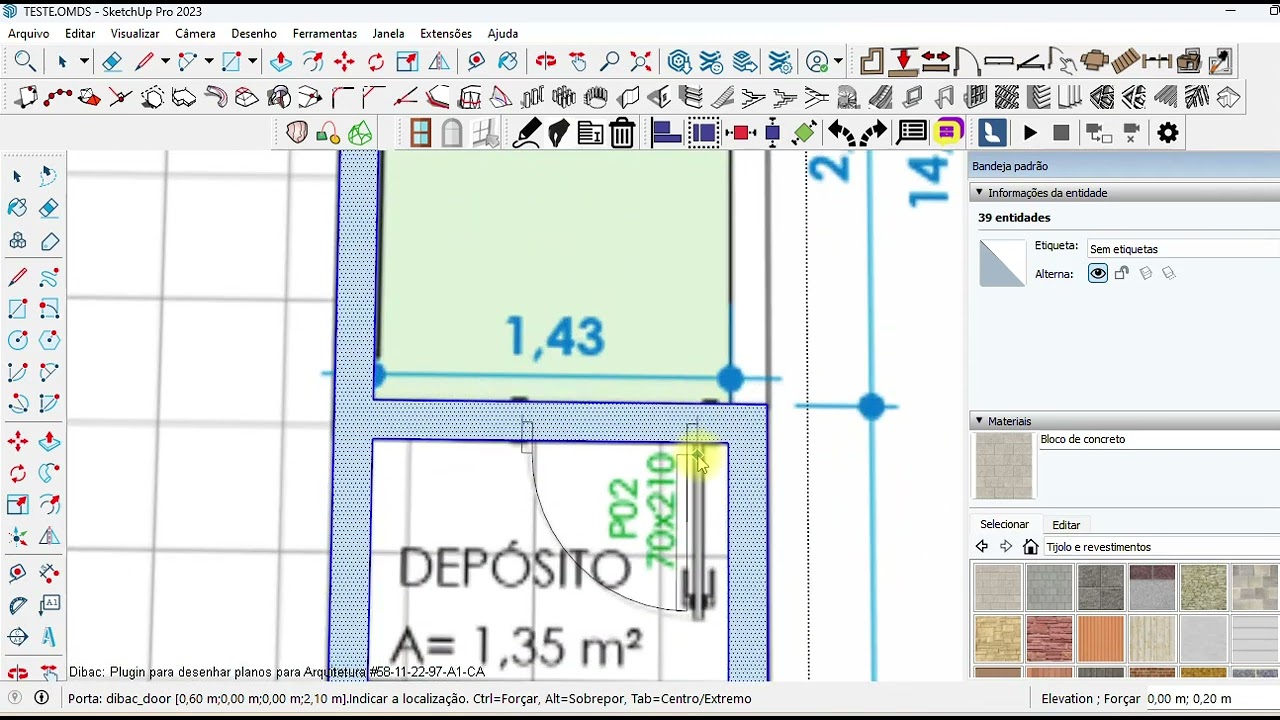Select the Rotate tool in top toolbar
Screen dimensions: 1280x720
[376, 62]
